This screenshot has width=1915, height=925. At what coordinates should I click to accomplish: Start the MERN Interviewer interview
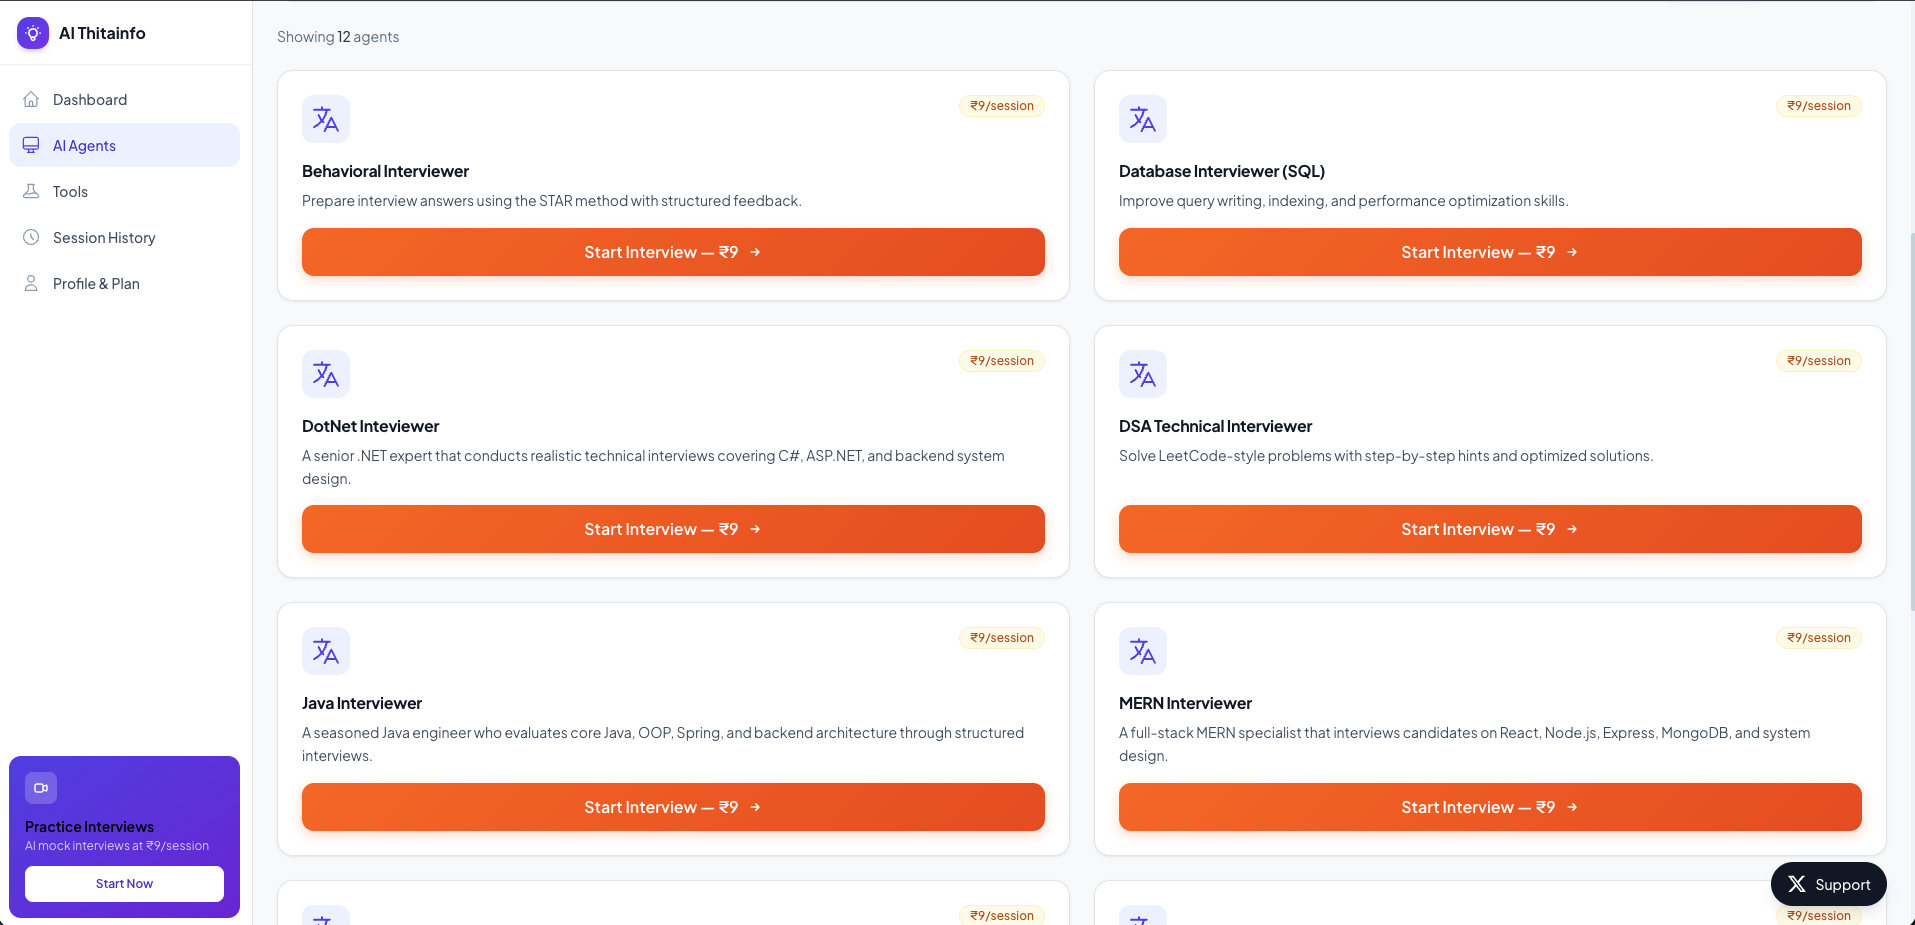click(x=1490, y=807)
